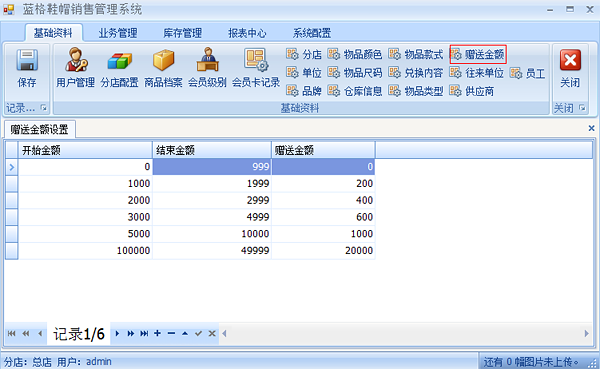Close the 赠送金额设置 tab panel

pyautogui.click(x=591, y=128)
